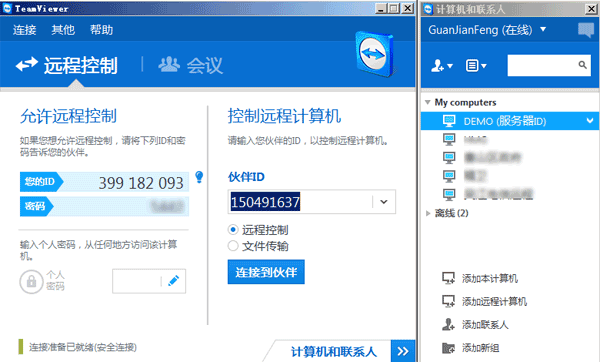Viewport: 600px width, 362px height.
Task: Close the 计算机和联系人 window
Action: point(591,8)
